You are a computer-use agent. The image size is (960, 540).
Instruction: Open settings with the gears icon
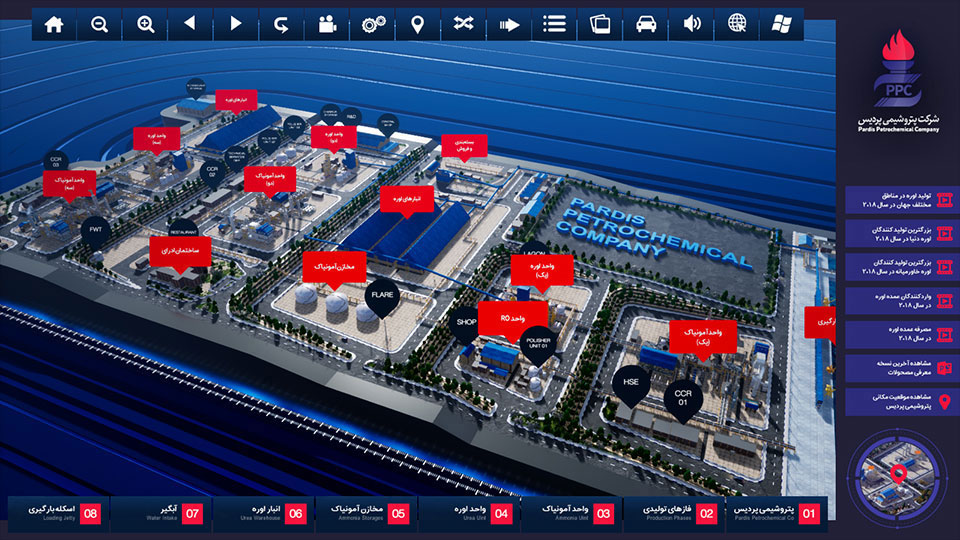(372, 24)
